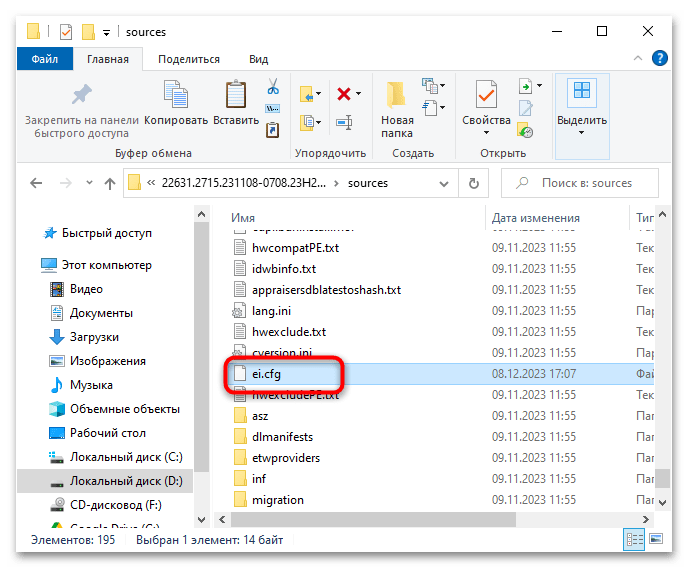This screenshot has width=688, height=568.
Task: Click the Paste shortcut icon
Action: pos(272,130)
